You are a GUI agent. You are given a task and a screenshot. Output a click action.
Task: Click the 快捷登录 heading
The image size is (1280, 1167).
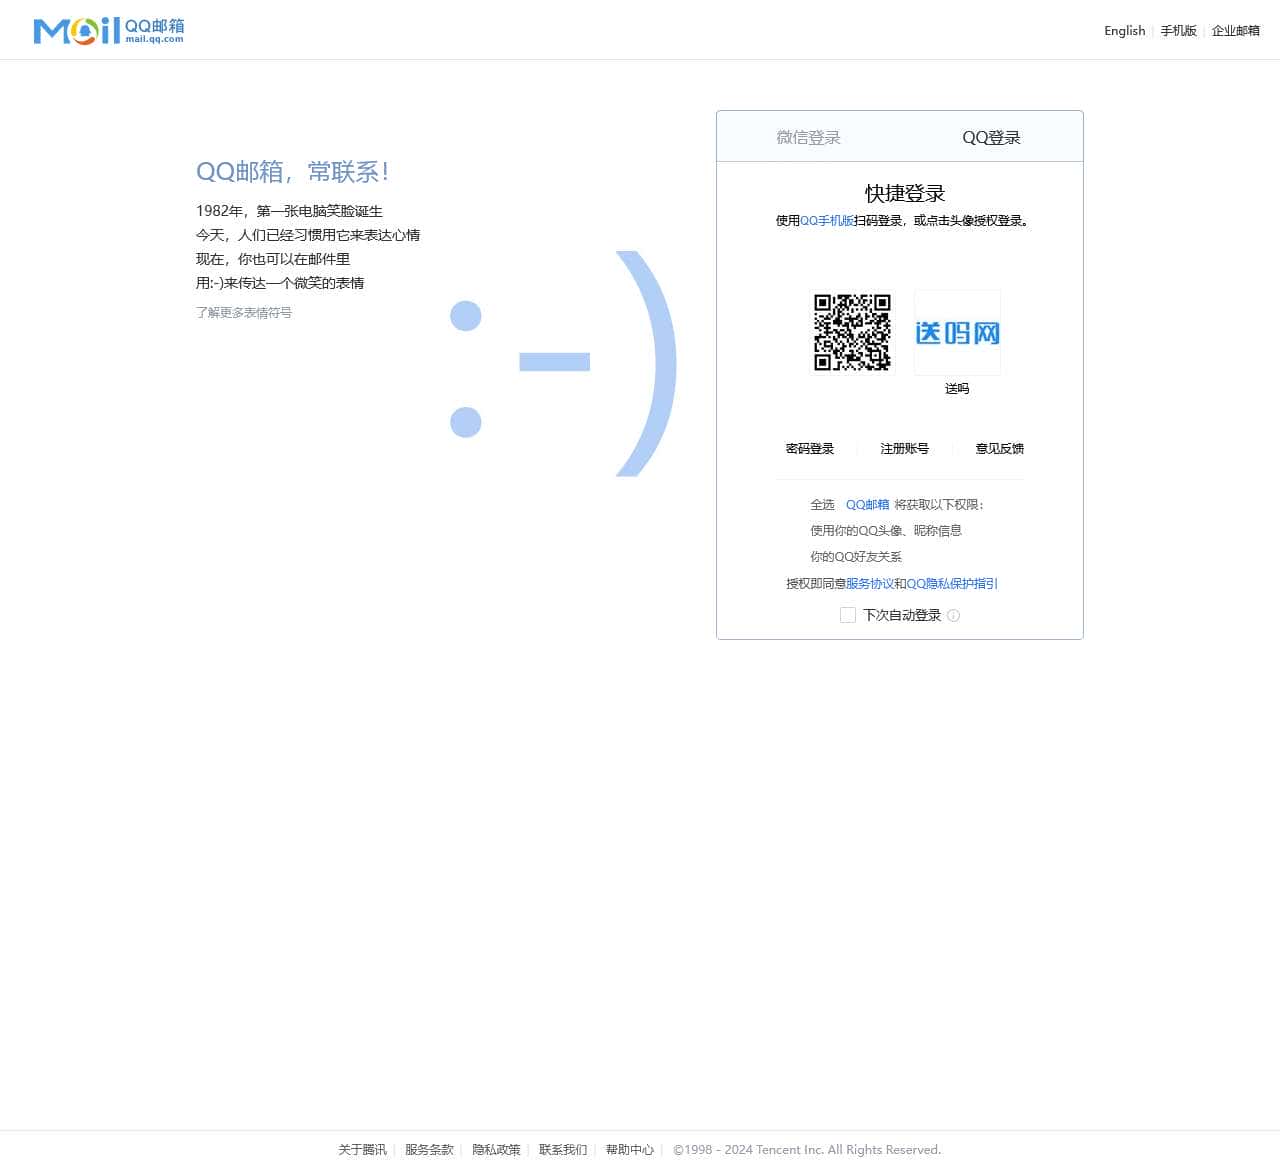pyautogui.click(x=905, y=193)
